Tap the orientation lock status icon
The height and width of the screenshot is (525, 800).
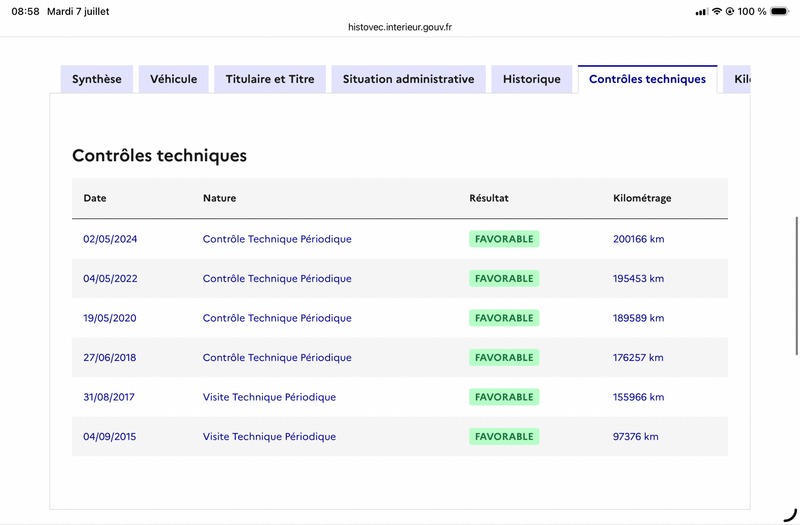point(730,11)
